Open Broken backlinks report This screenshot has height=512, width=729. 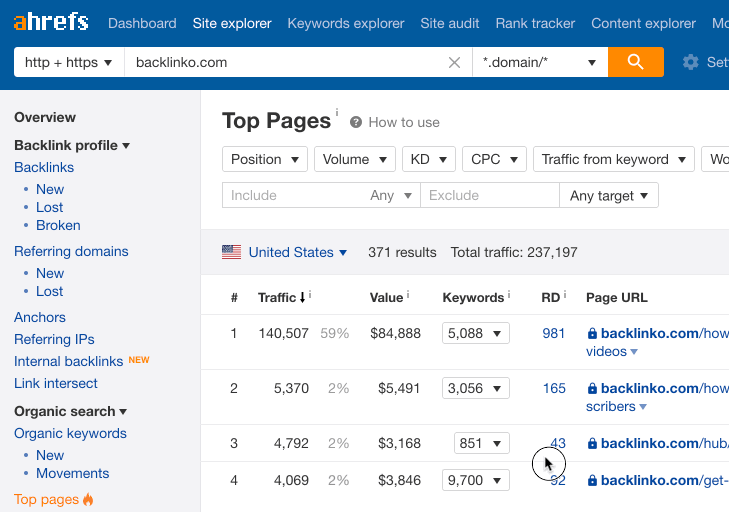point(58,225)
